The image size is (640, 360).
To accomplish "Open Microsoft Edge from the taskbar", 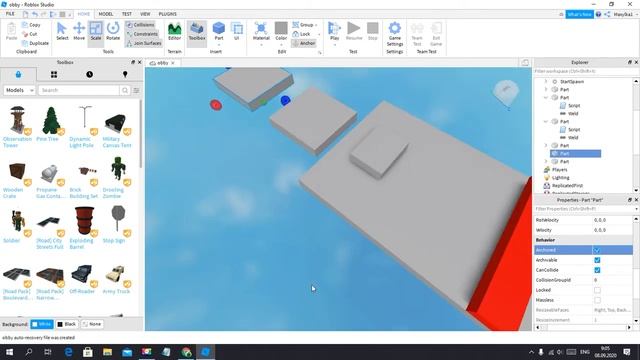I will tap(68, 352).
